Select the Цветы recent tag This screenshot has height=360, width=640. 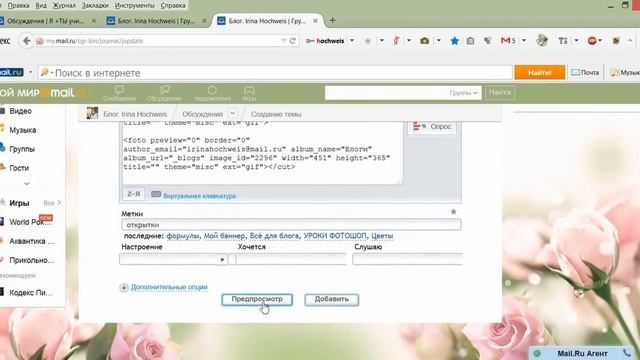coord(382,236)
